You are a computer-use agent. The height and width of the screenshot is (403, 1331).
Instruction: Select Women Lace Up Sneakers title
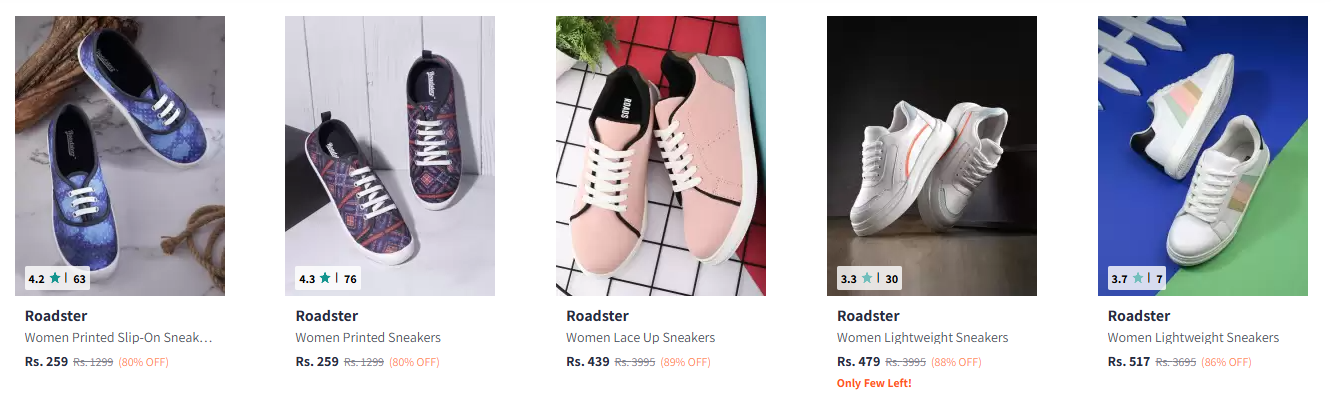[x=641, y=338]
